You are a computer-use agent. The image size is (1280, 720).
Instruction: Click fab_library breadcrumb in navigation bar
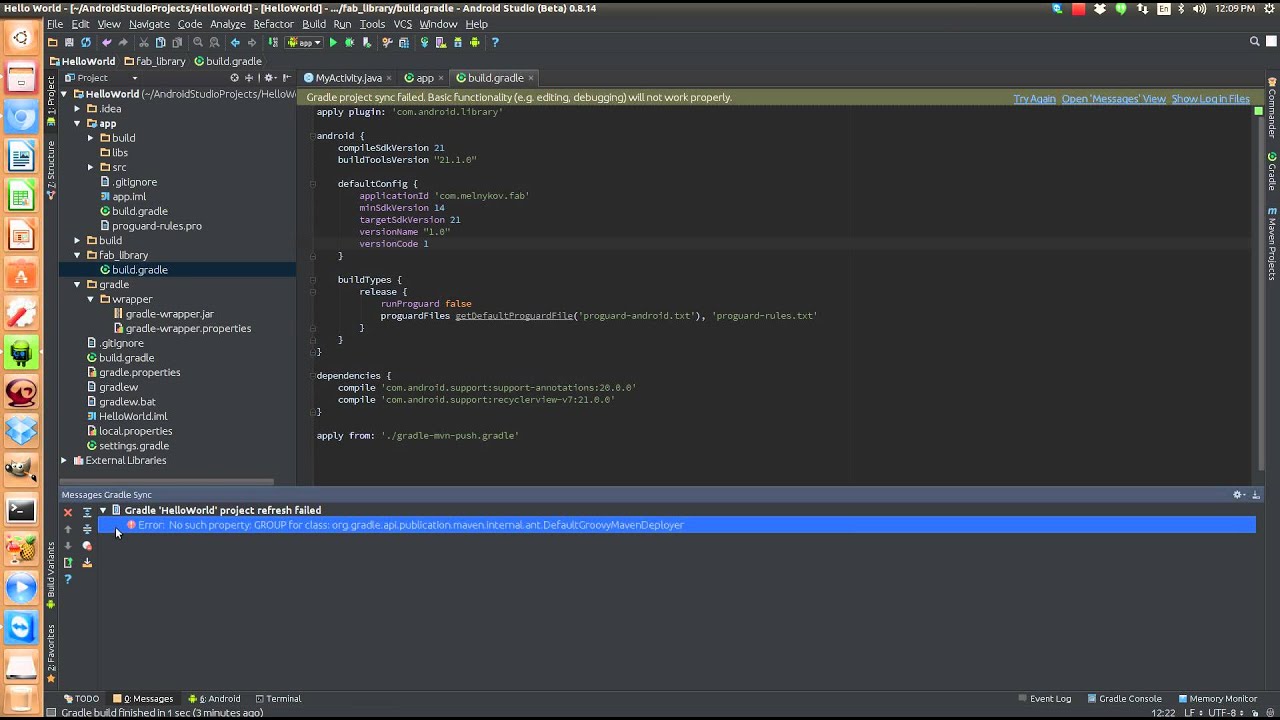tap(154, 61)
